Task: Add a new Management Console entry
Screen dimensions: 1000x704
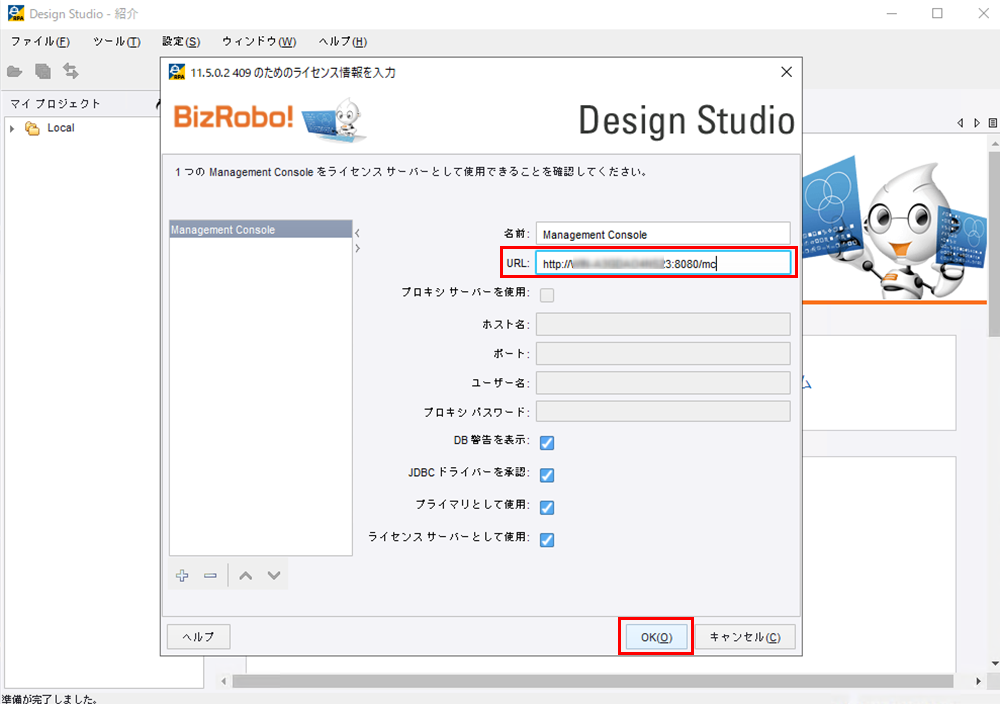Action: coord(182,576)
